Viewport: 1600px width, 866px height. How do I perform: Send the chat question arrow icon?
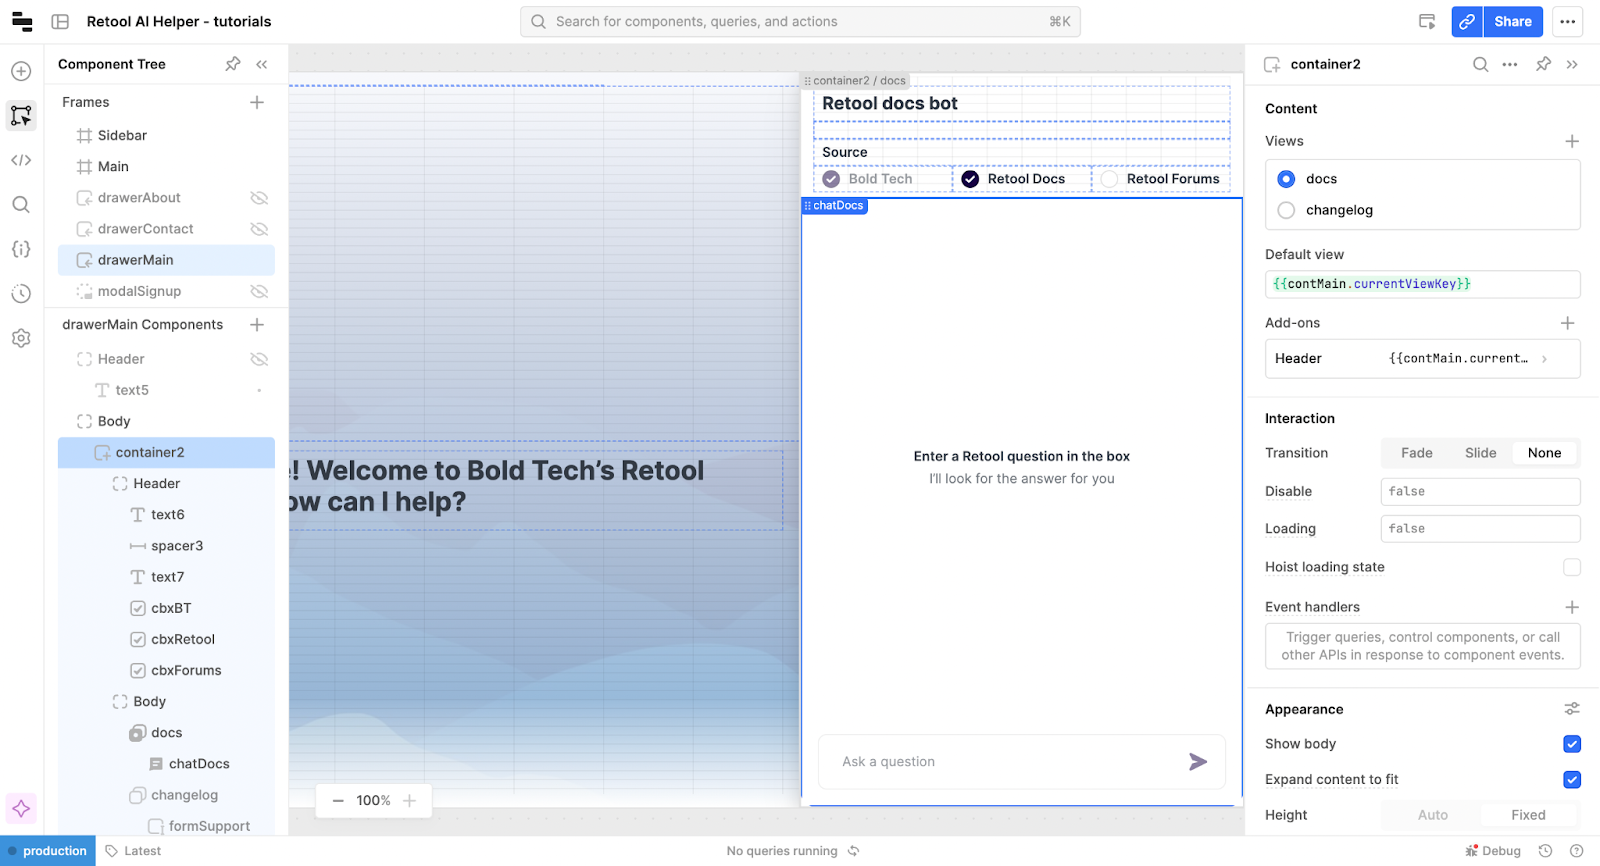pyautogui.click(x=1198, y=762)
